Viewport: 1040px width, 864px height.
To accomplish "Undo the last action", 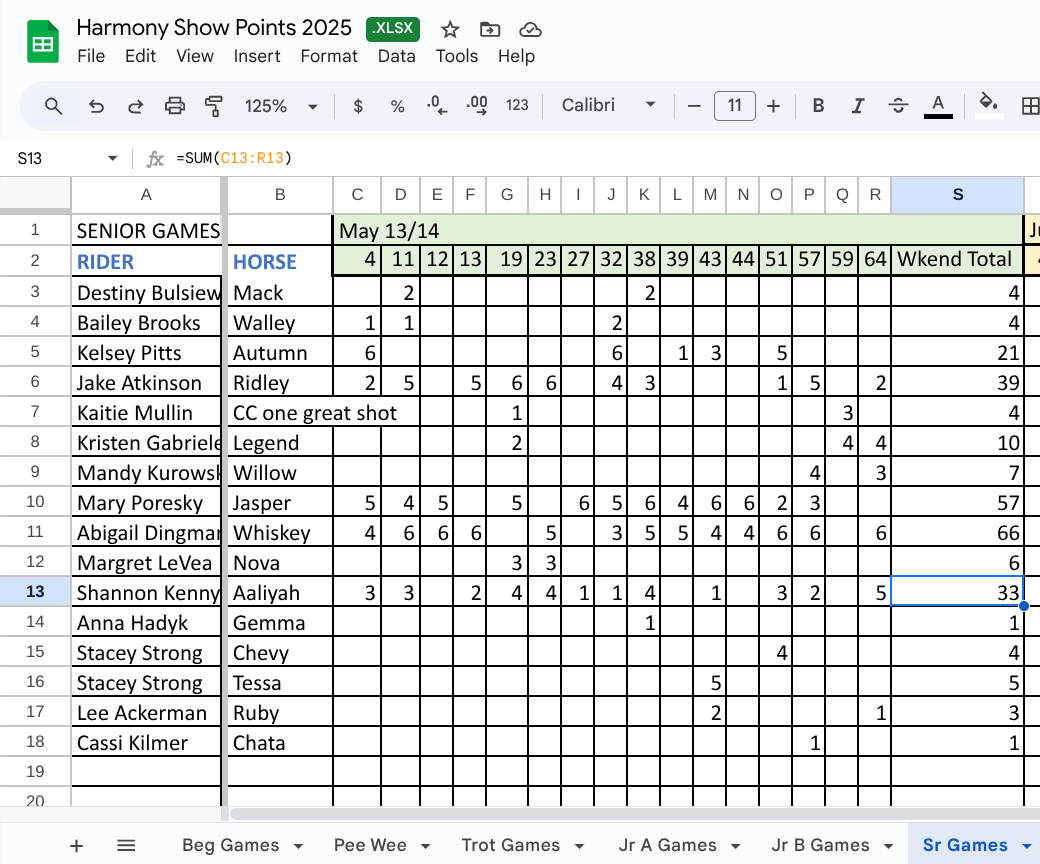I will [x=96, y=106].
